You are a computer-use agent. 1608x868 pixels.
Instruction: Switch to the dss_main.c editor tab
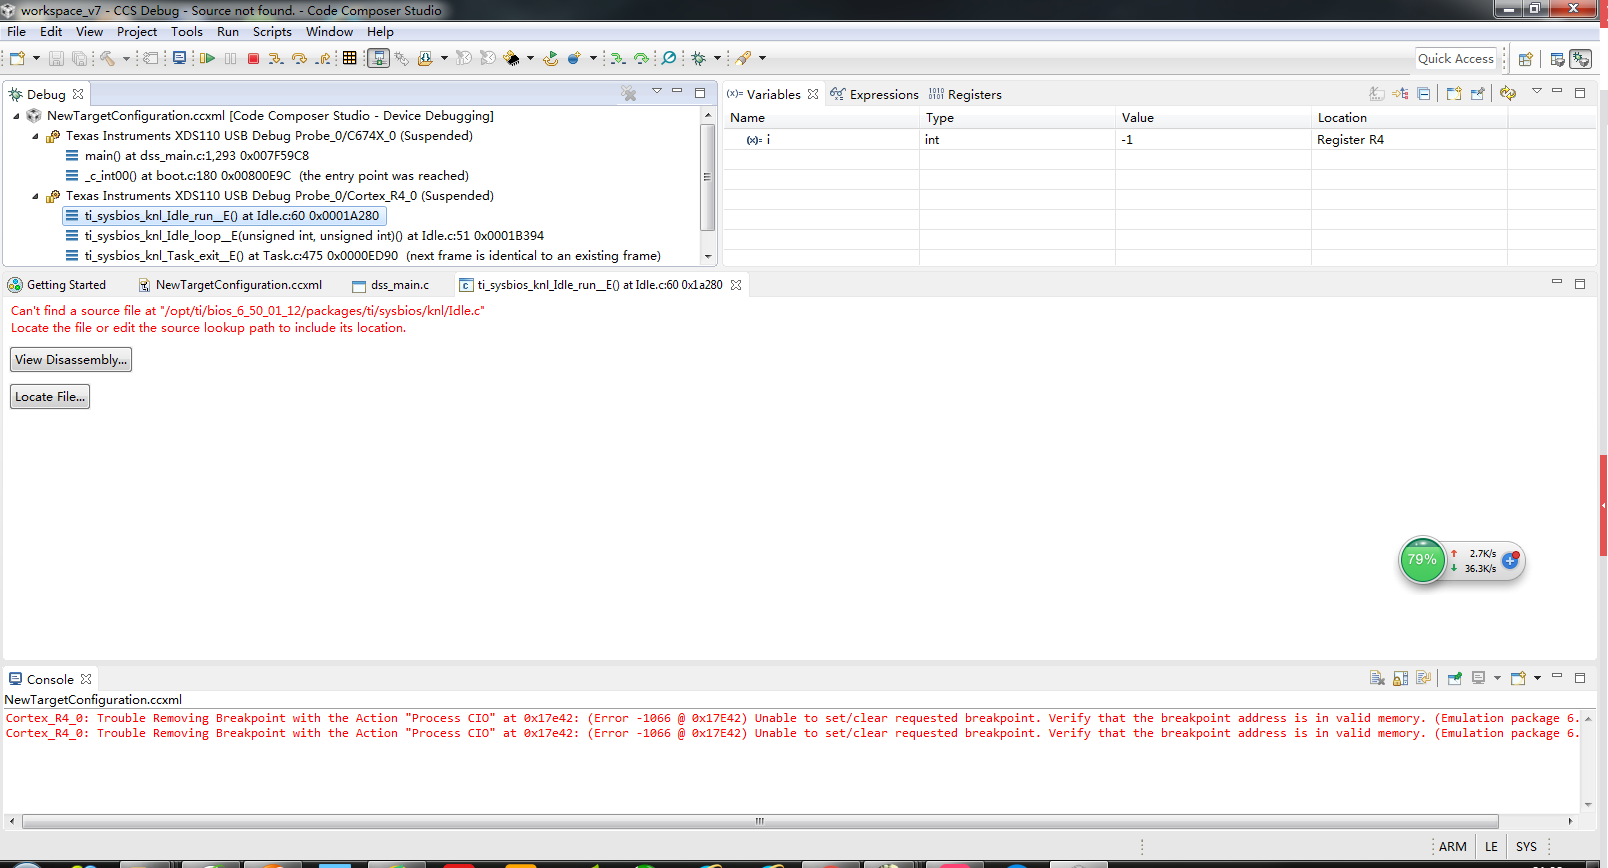click(391, 285)
